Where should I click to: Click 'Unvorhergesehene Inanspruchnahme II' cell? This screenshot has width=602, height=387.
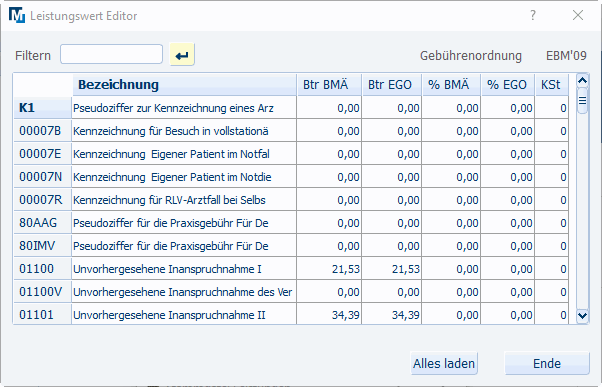coord(184,314)
